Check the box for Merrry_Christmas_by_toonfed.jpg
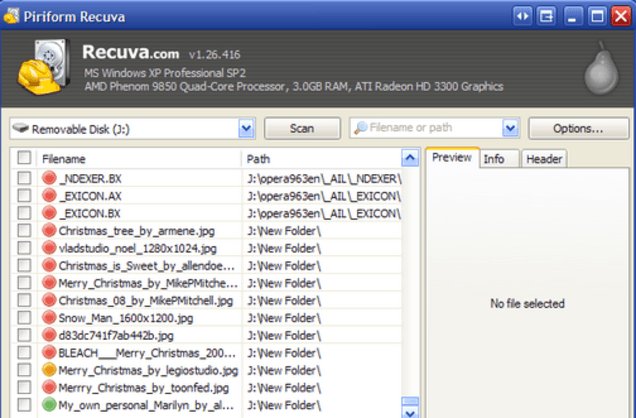636x418 pixels. click(x=24, y=387)
